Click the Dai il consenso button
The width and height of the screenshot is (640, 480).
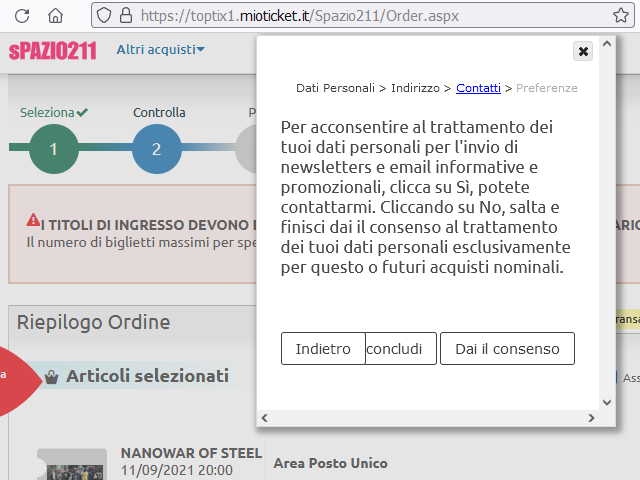(x=507, y=349)
